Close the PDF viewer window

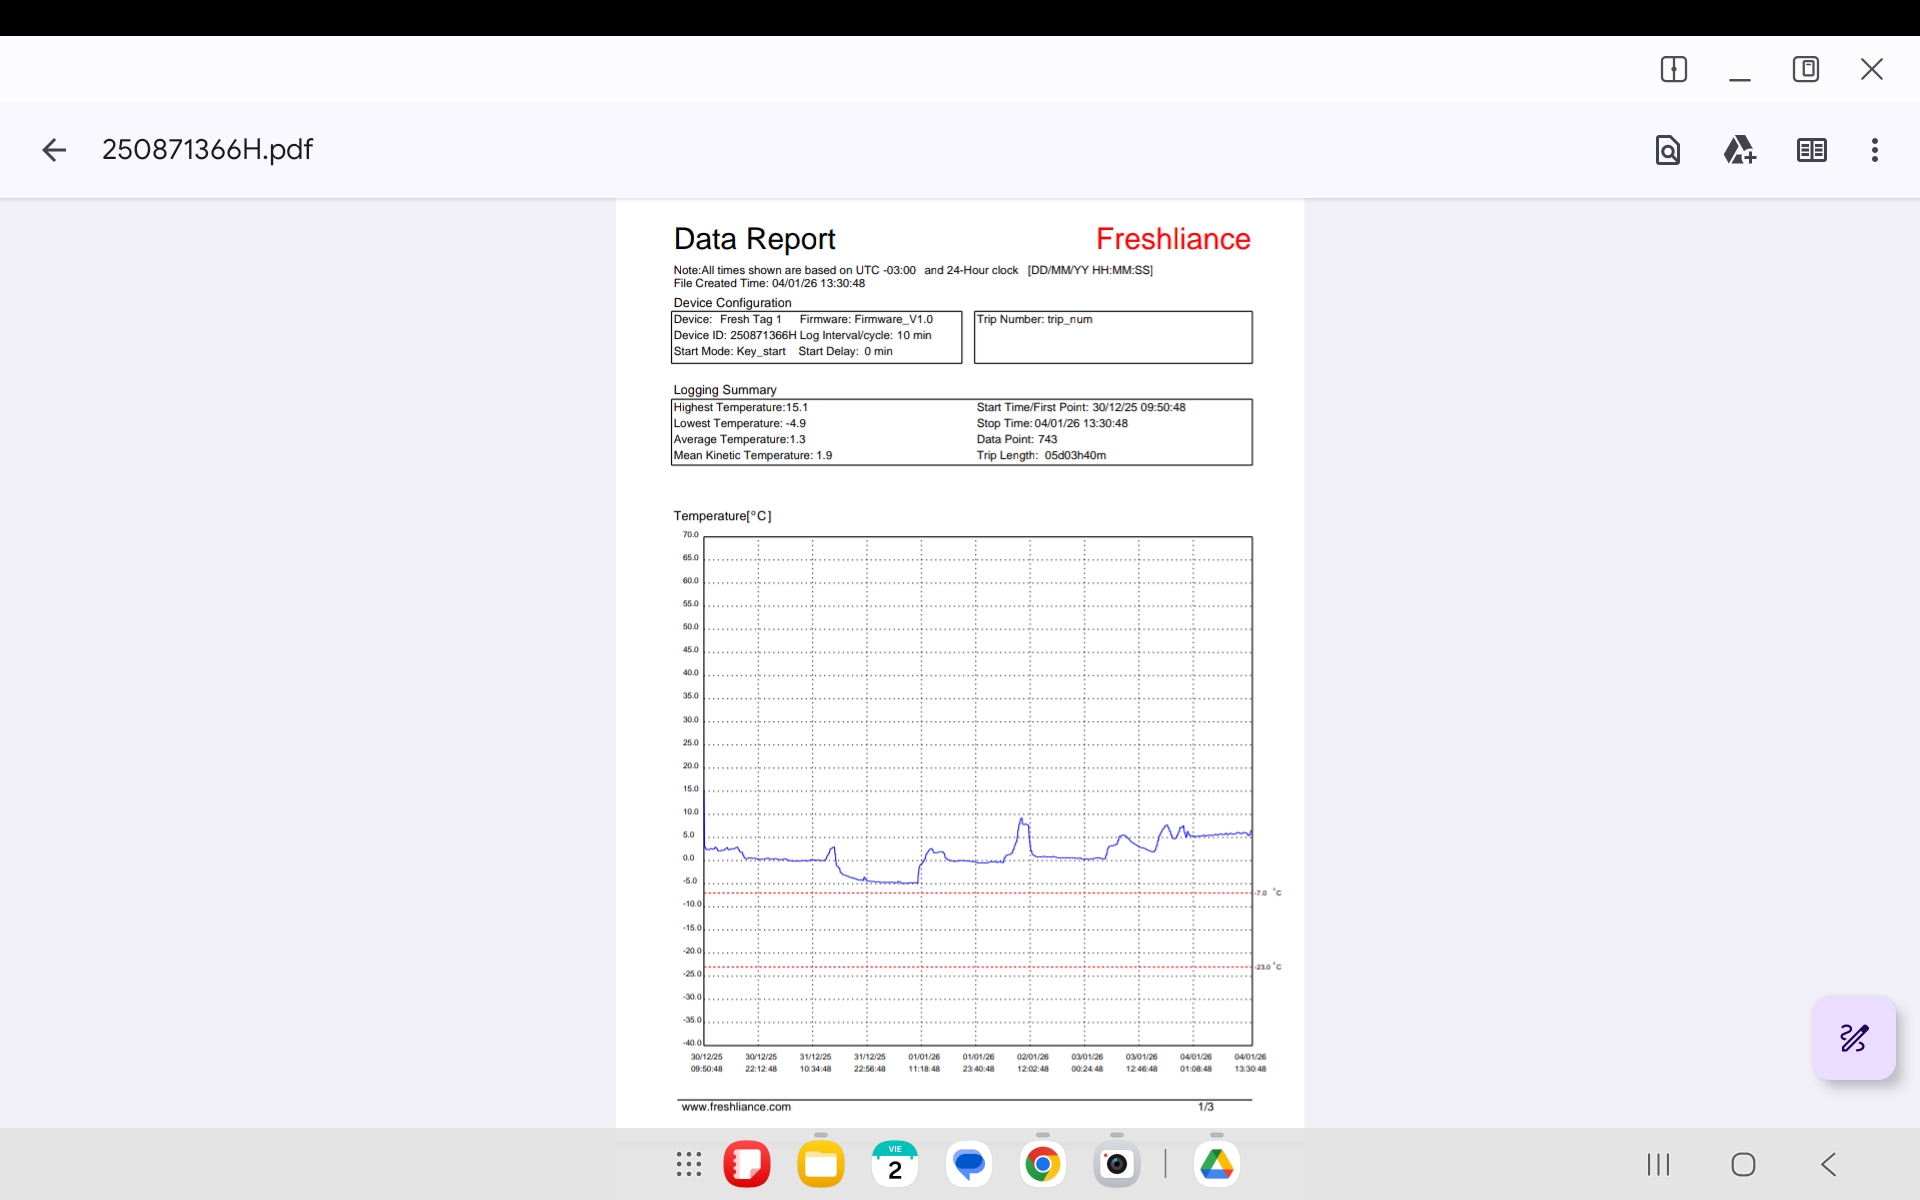point(1871,69)
